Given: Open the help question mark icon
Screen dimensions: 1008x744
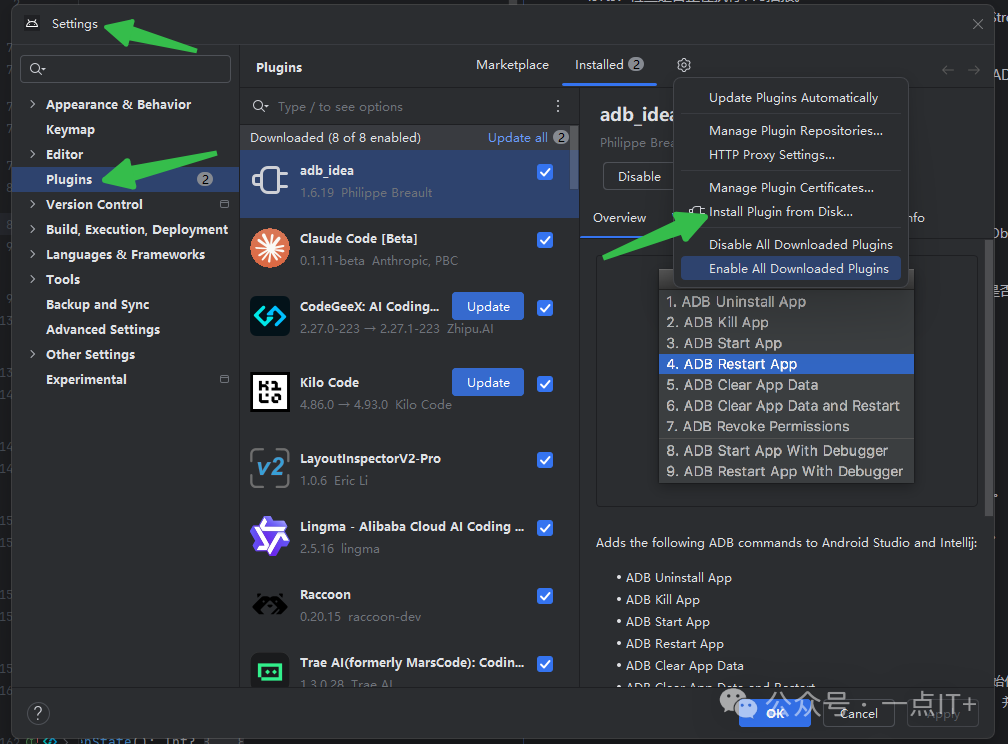Looking at the screenshot, I should tap(38, 713).
